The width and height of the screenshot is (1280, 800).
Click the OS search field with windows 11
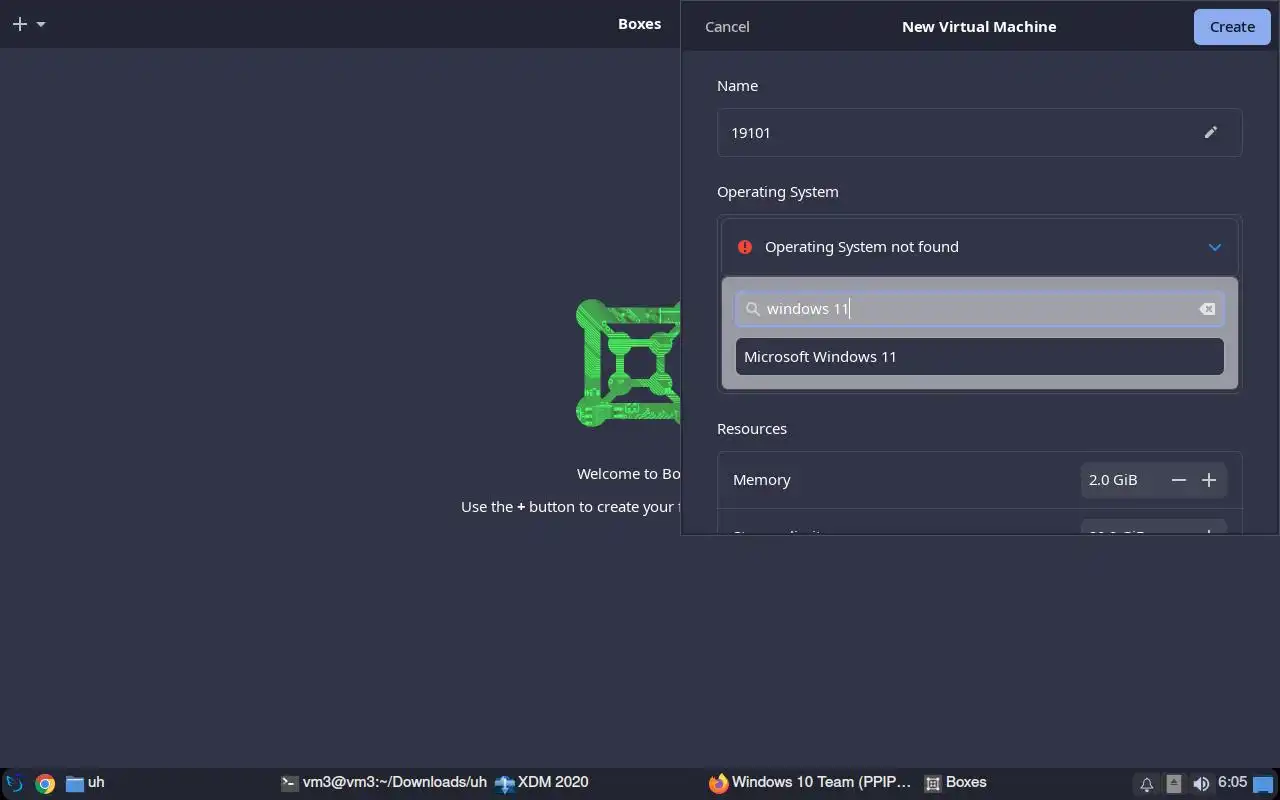[x=979, y=309]
